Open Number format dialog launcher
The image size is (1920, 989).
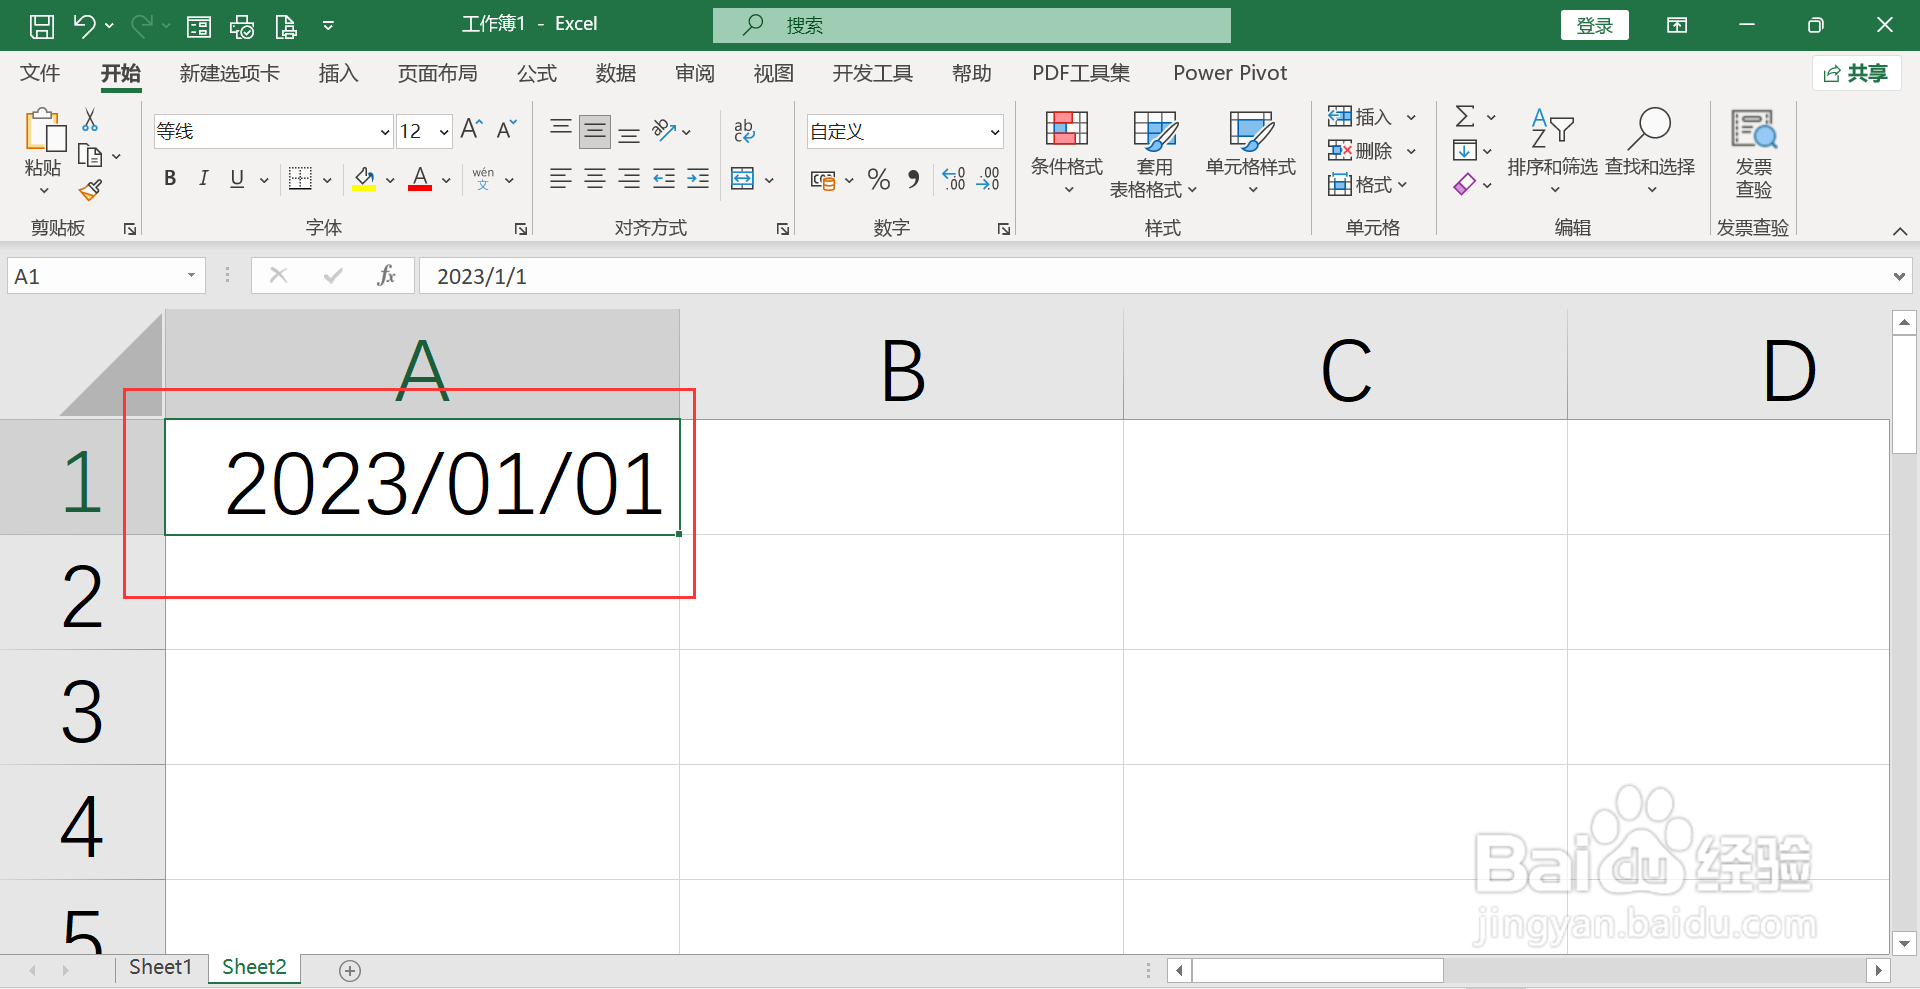(x=1003, y=229)
